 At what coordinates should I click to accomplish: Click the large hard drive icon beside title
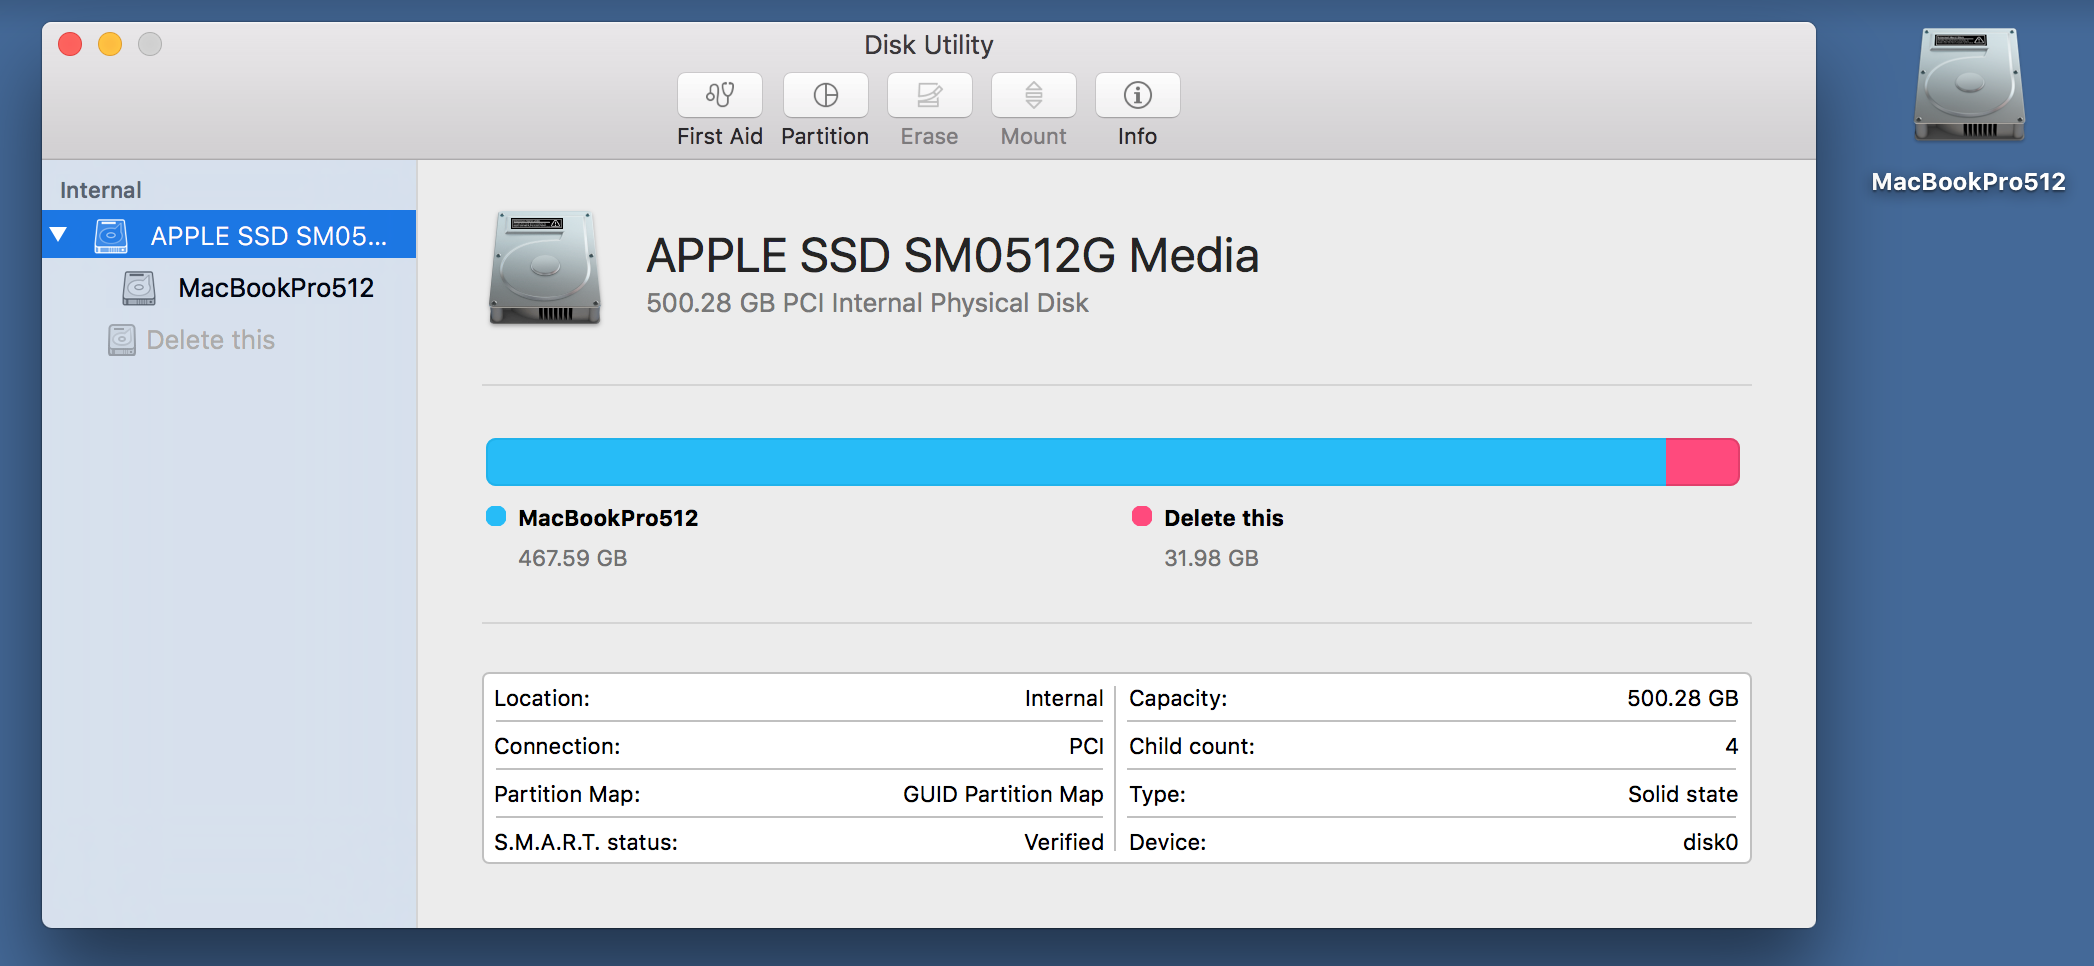click(545, 268)
